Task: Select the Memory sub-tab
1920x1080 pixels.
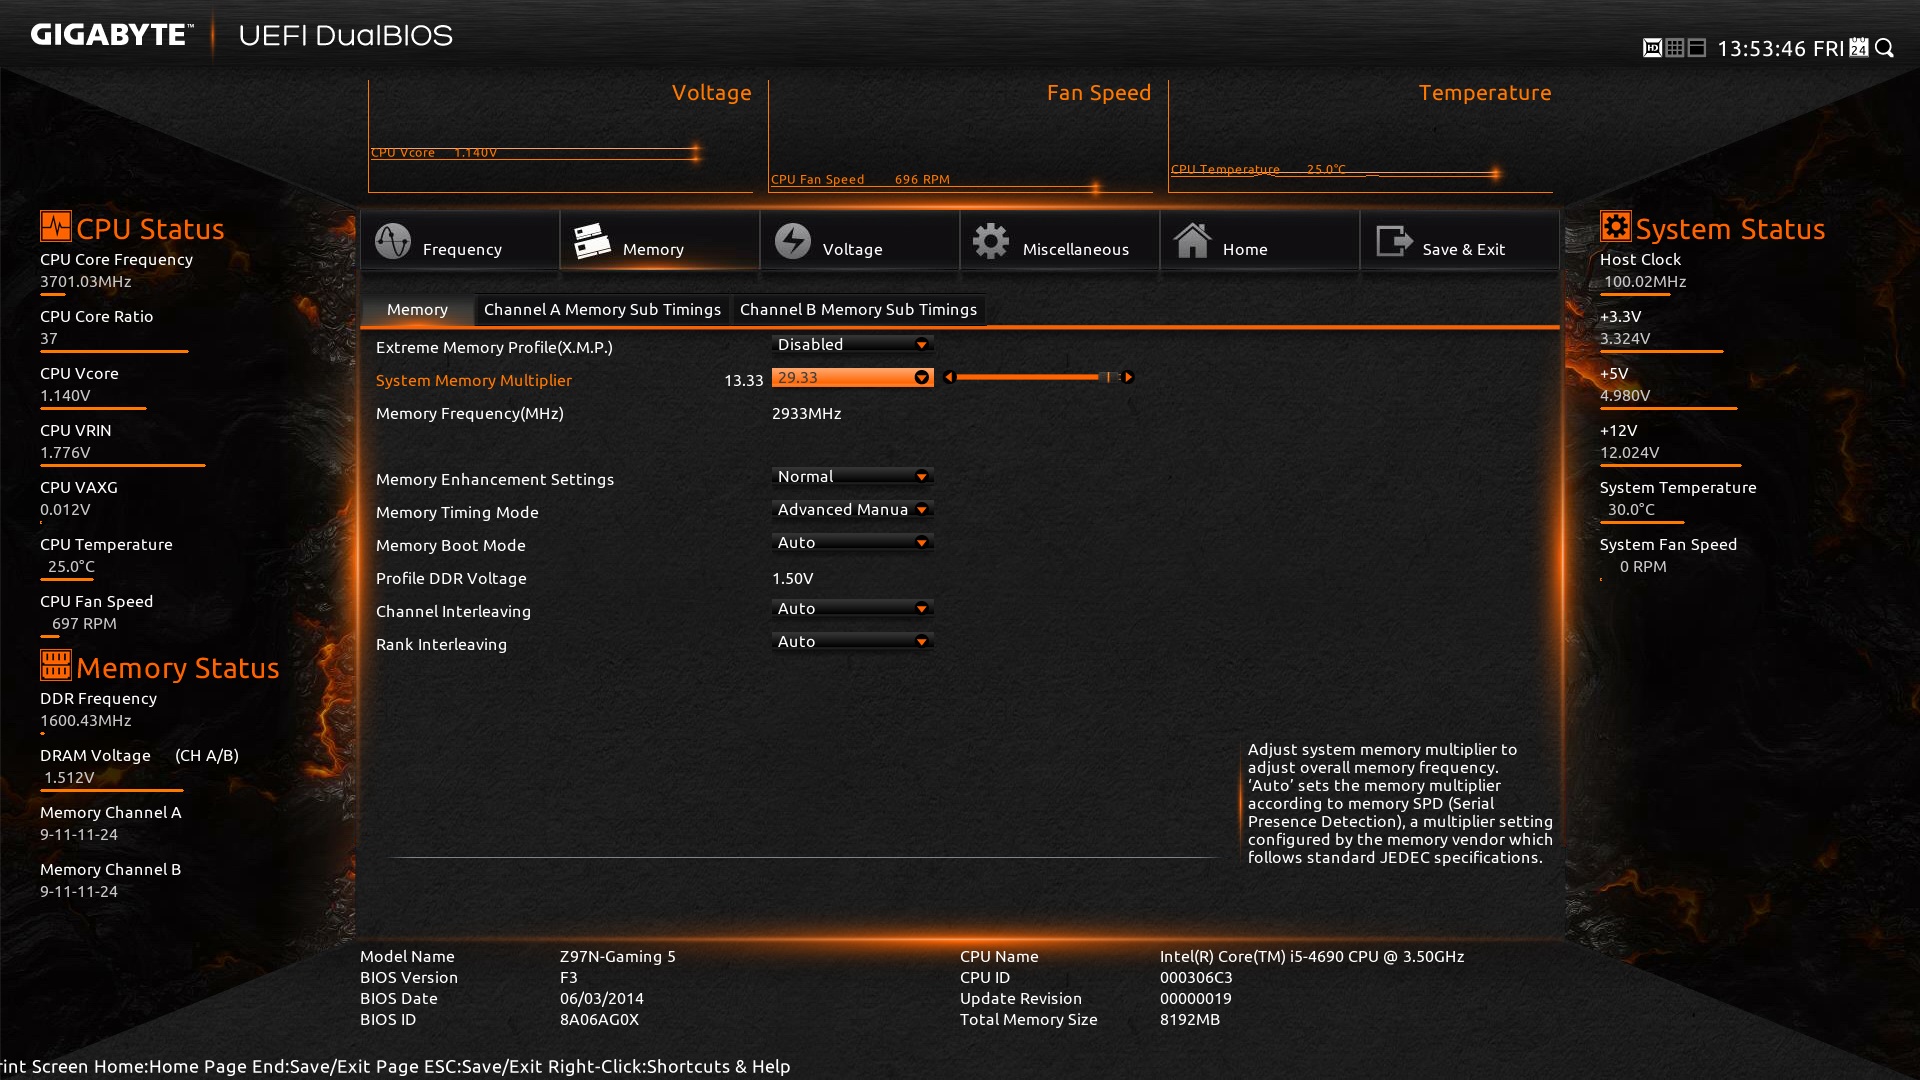Action: pos(417,310)
